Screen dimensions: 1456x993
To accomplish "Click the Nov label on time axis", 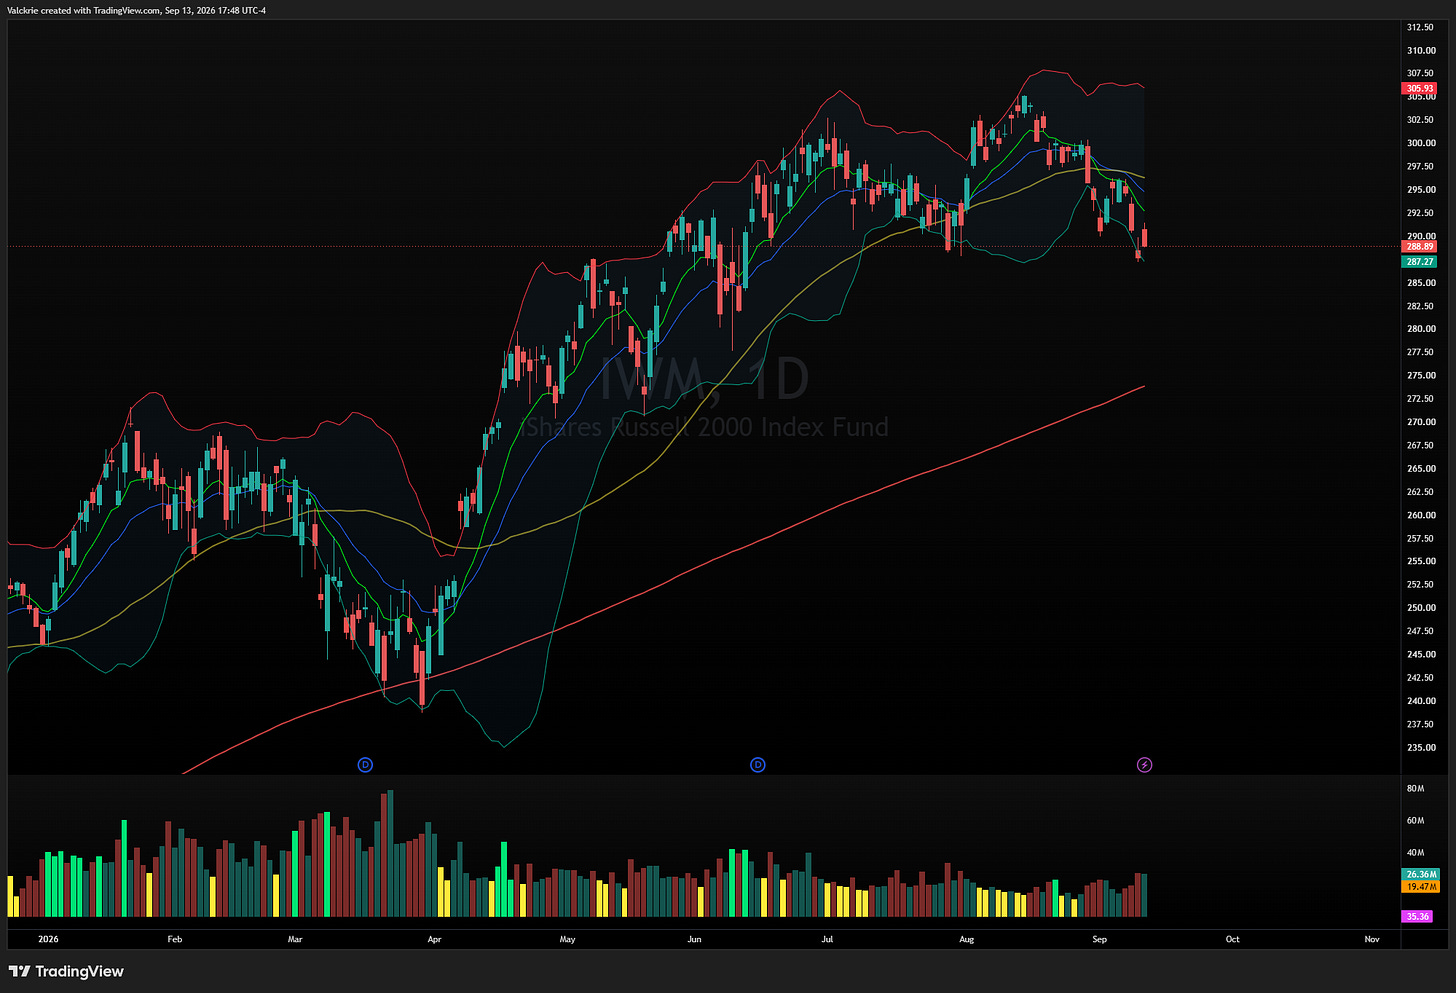I will (1372, 939).
